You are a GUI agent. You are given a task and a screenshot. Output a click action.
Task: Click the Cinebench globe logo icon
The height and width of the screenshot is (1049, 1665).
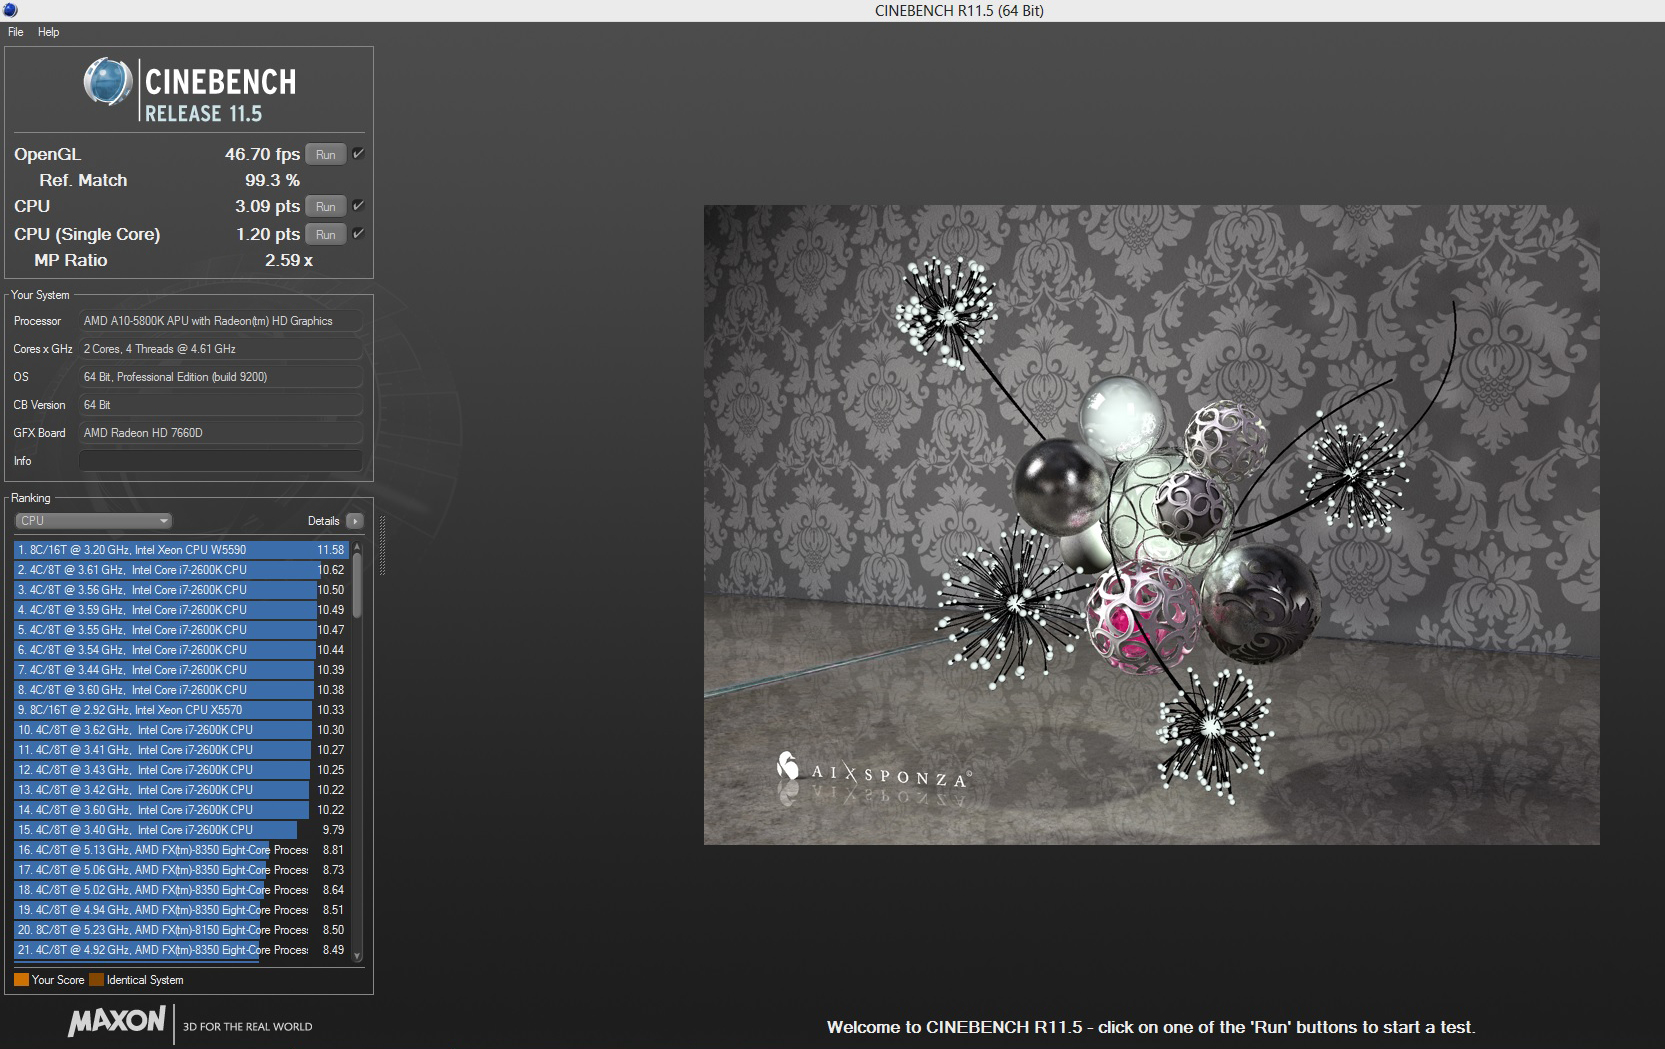tap(108, 82)
